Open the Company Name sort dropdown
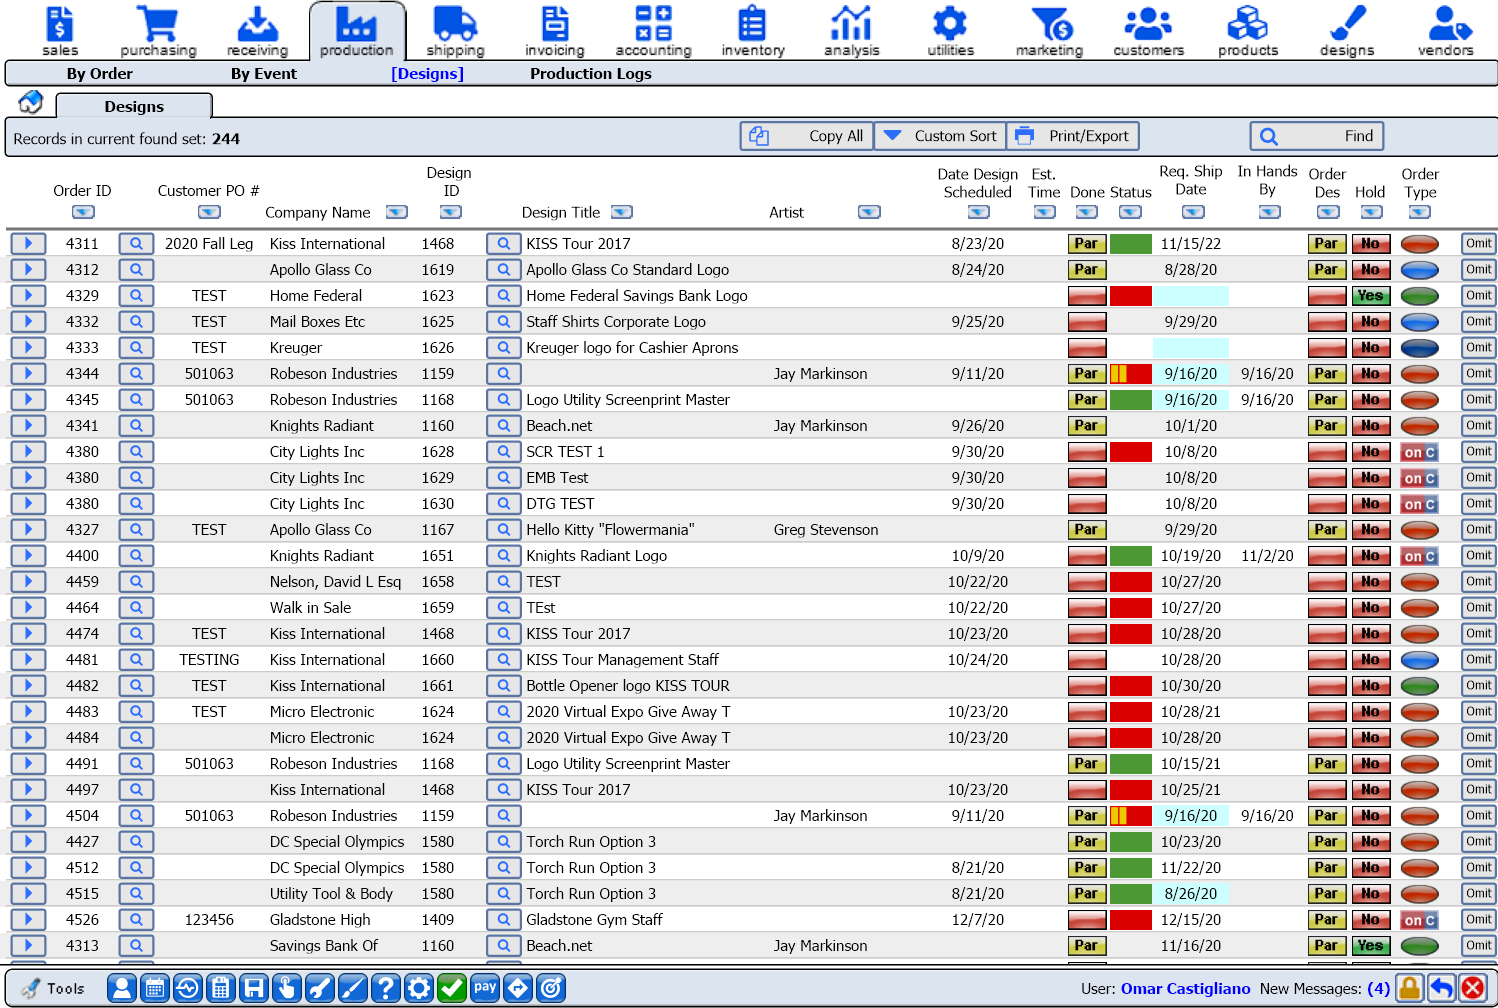The image size is (1498, 1008). click(x=397, y=212)
